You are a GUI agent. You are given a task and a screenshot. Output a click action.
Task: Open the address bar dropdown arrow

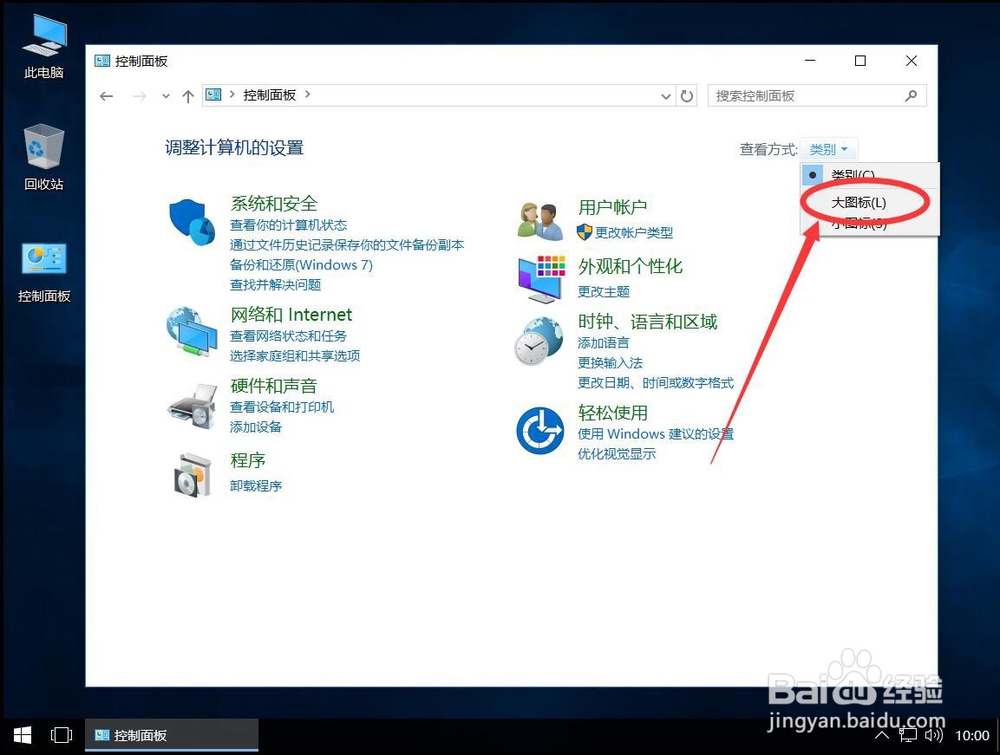tap(666, 95)
